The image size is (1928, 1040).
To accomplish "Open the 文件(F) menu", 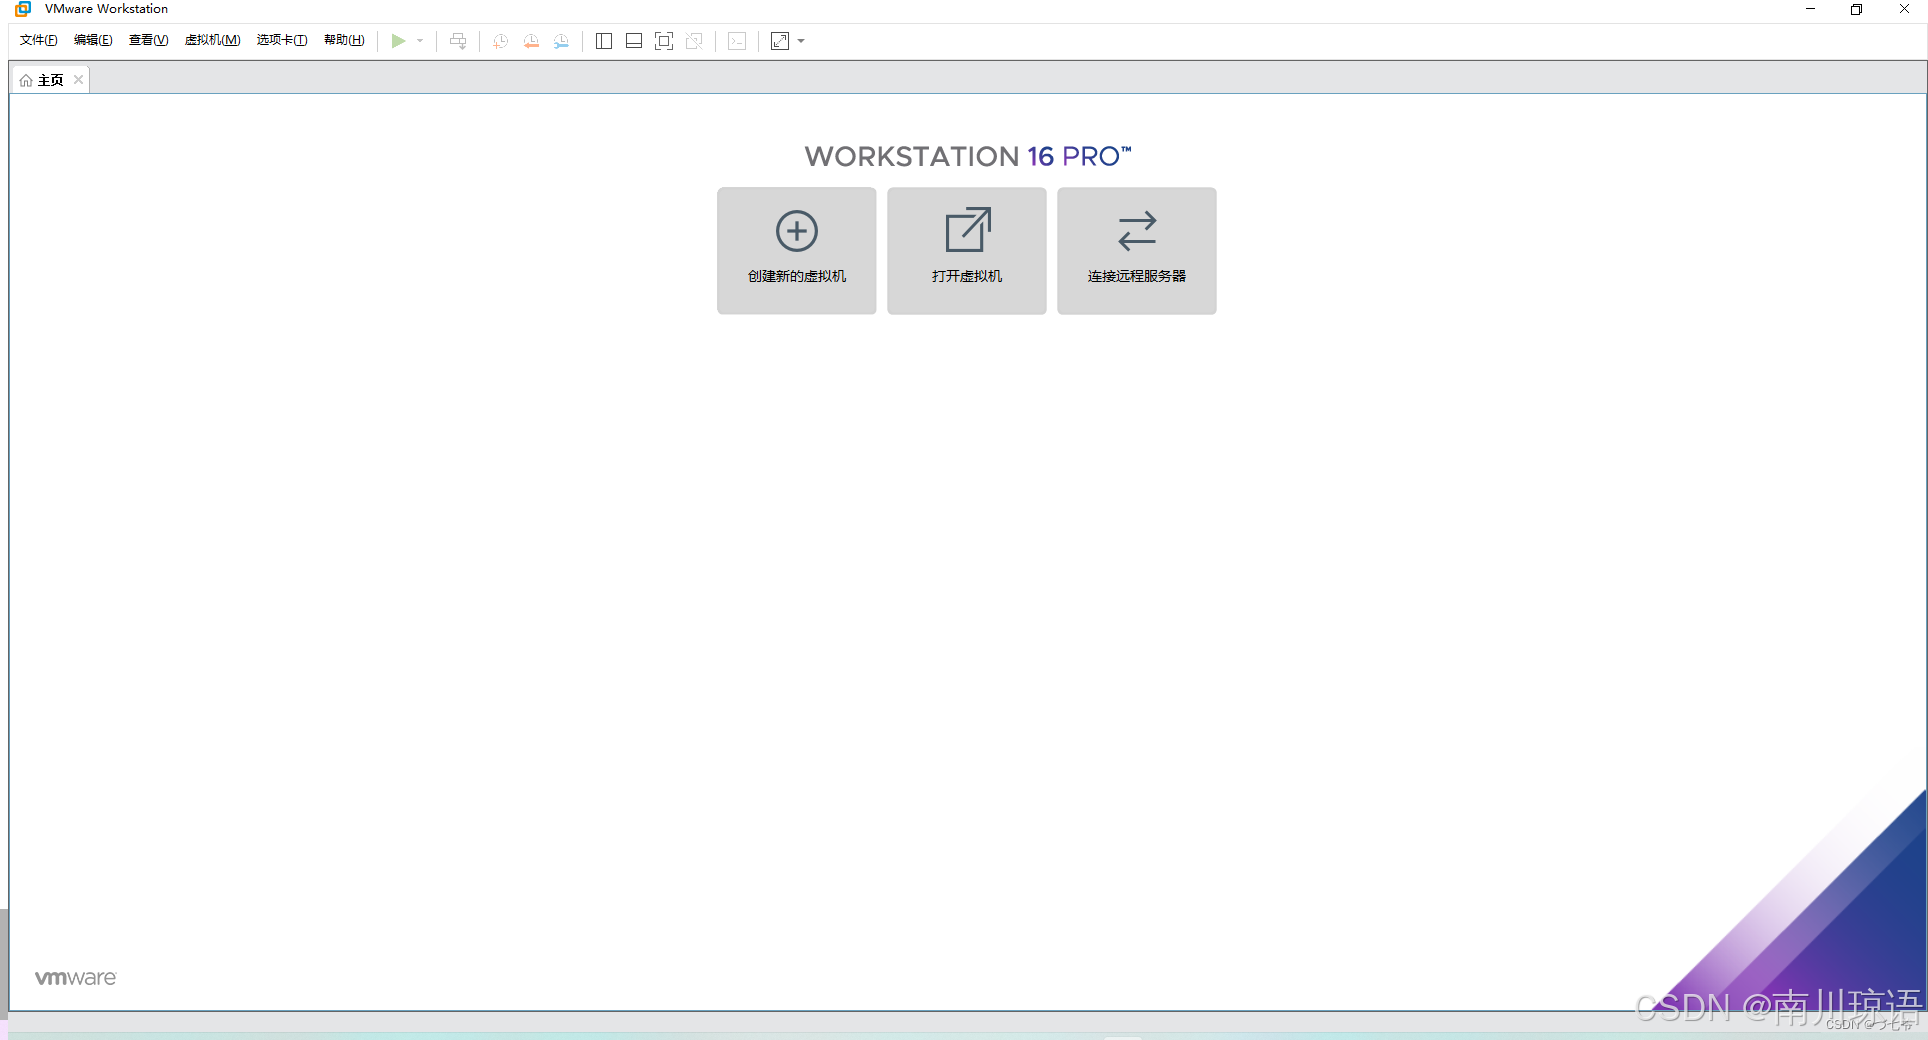I will 38,40.
